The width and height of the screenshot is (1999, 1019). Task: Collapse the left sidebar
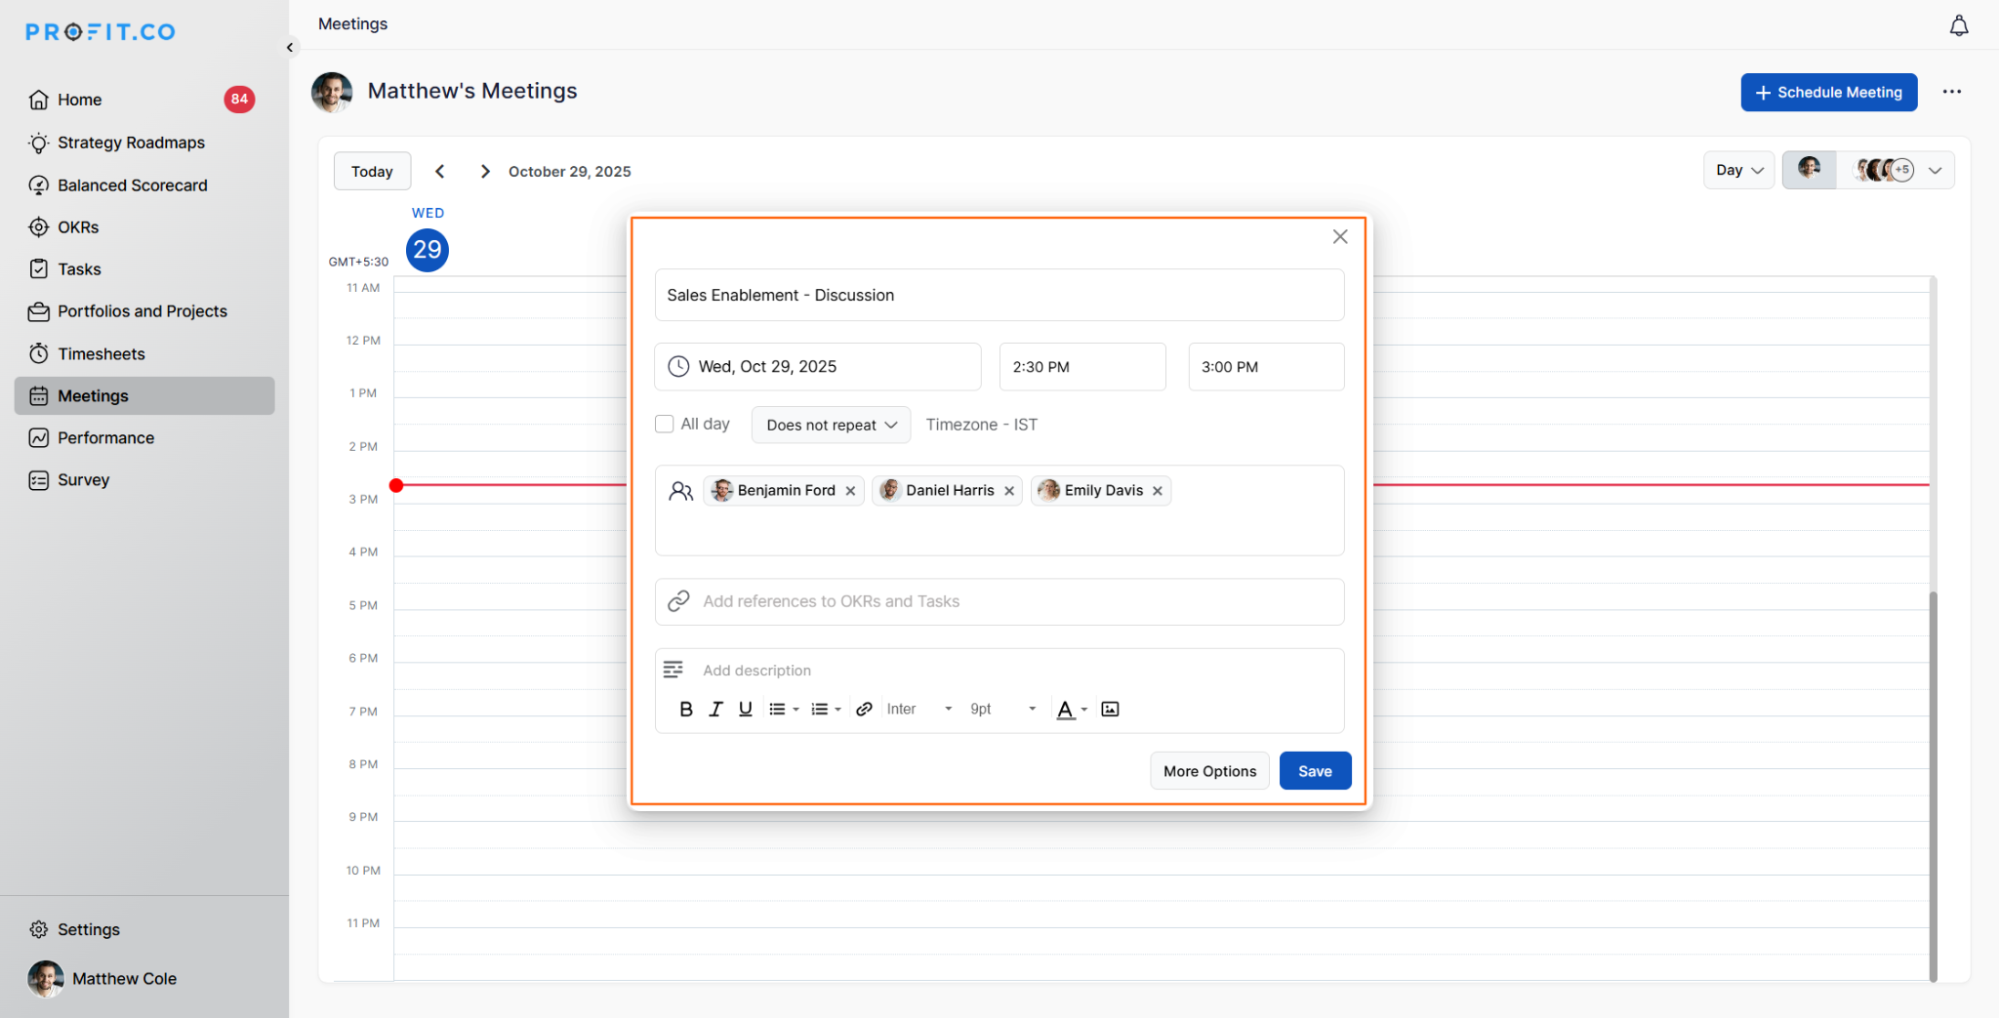point(290,47)
